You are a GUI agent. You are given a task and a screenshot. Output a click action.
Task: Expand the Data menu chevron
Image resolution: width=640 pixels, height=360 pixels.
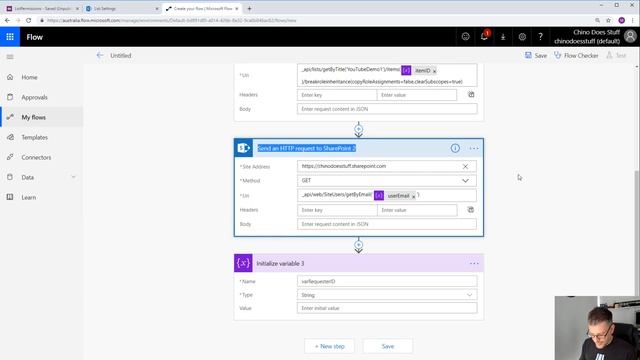(73, 177)
